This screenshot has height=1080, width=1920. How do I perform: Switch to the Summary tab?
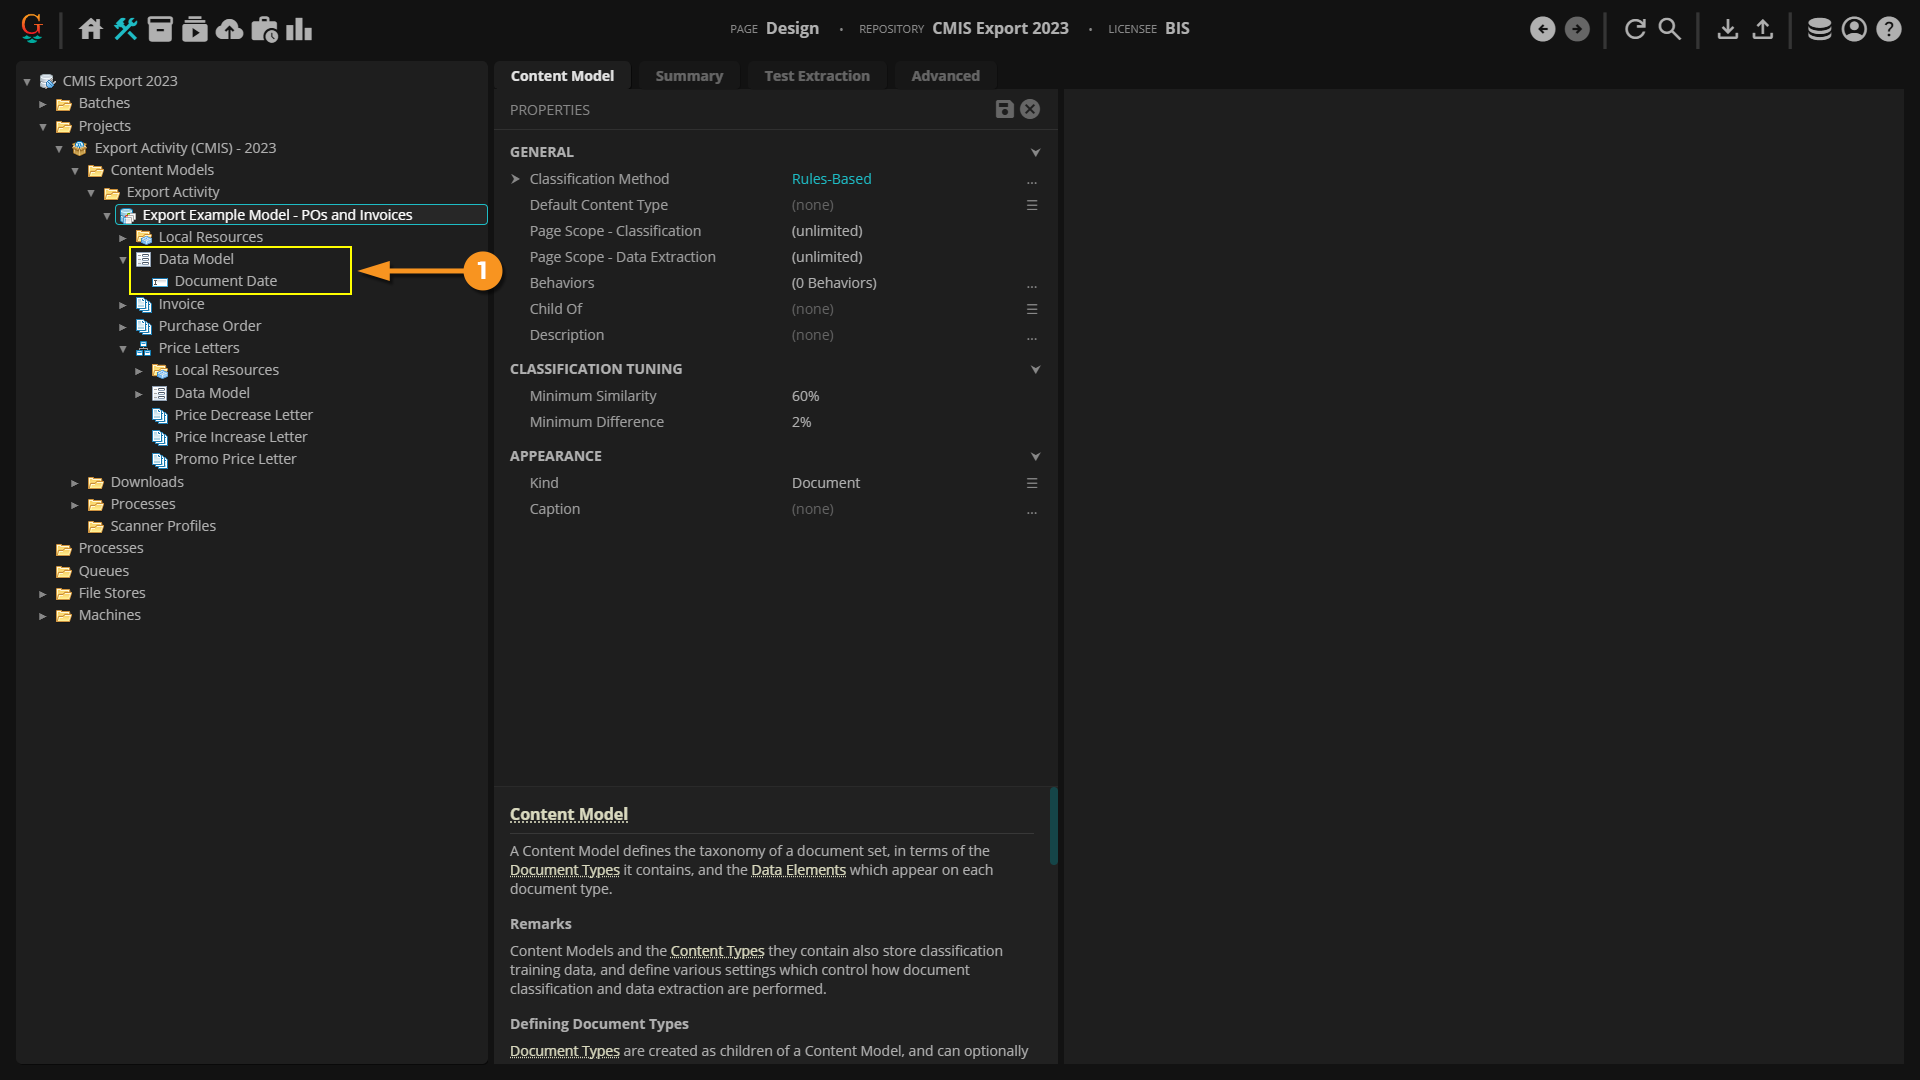[x=688, y=76]
